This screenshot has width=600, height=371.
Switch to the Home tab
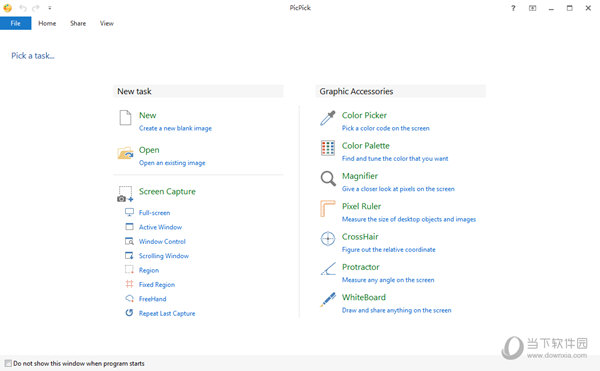(x=47, y=23)
